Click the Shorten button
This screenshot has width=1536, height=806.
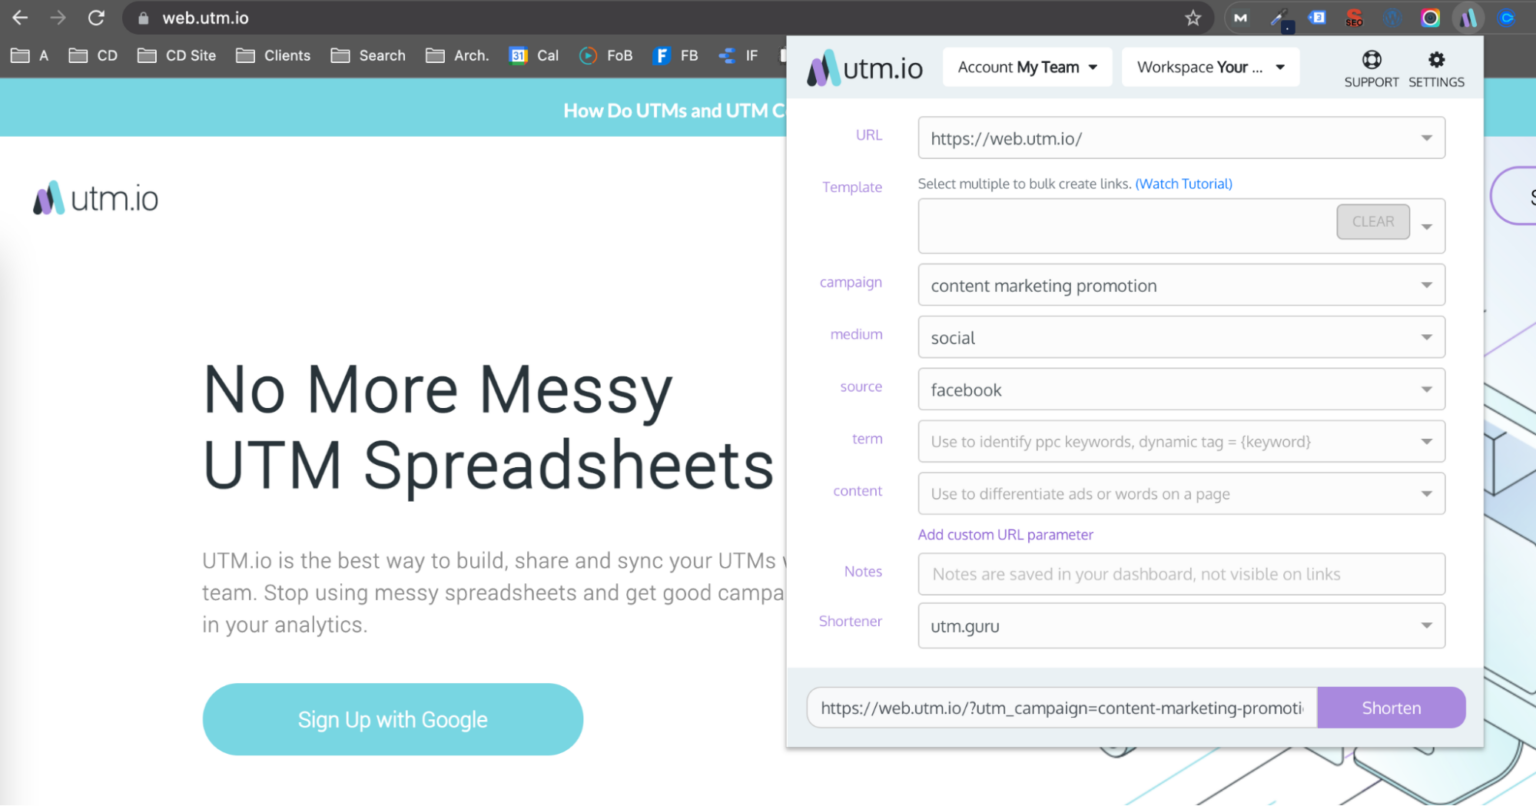pos(1391,707)
